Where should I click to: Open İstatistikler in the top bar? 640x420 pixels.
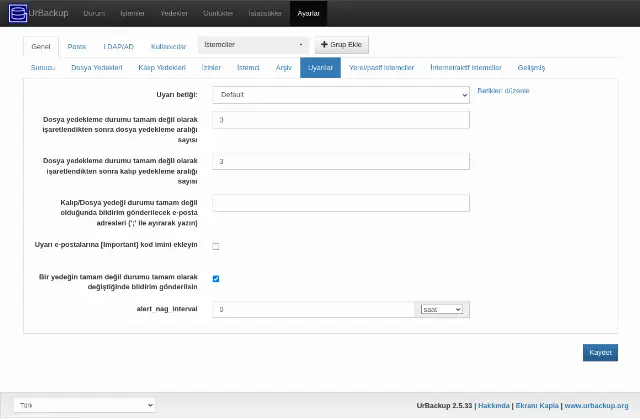point(265,13)
